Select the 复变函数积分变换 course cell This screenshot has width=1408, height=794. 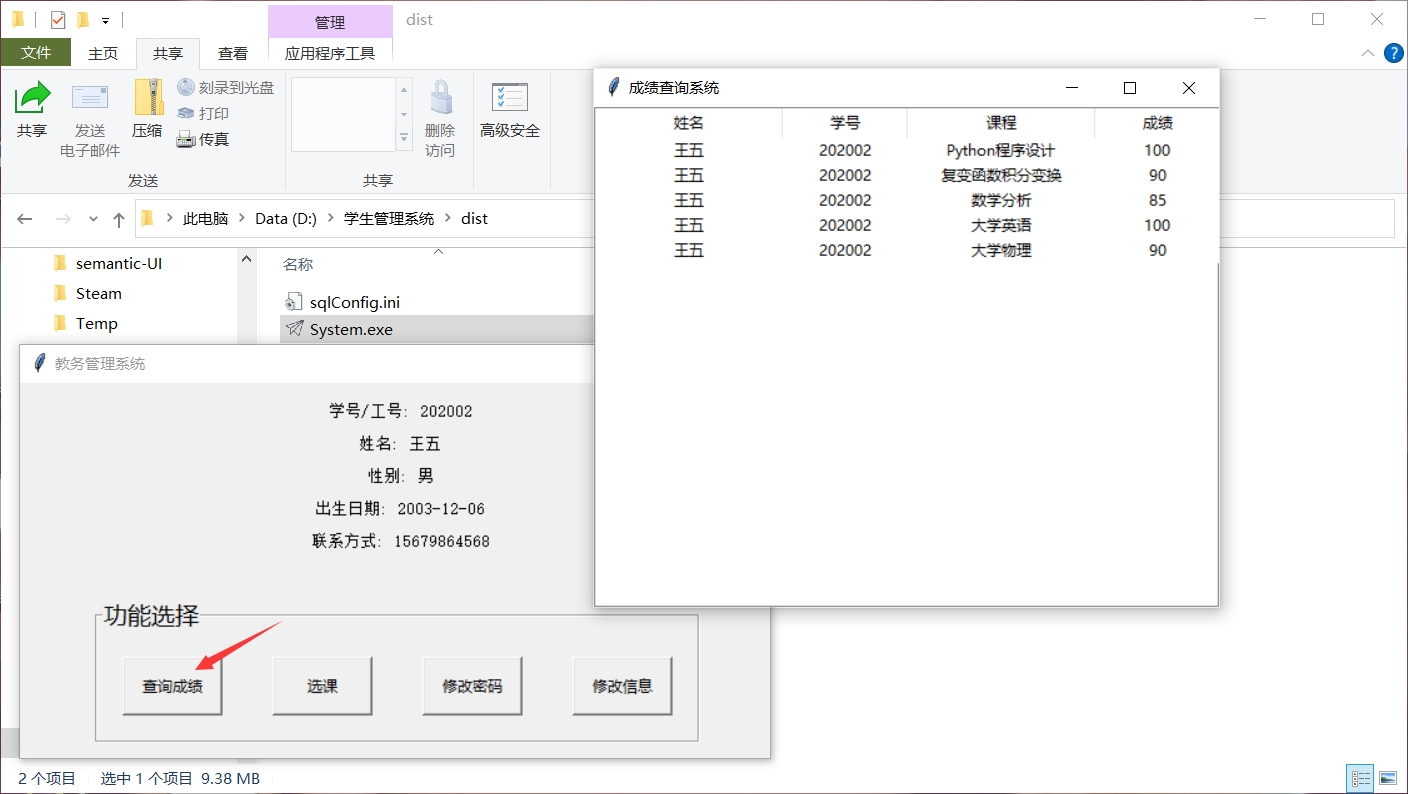point(1001,175)
